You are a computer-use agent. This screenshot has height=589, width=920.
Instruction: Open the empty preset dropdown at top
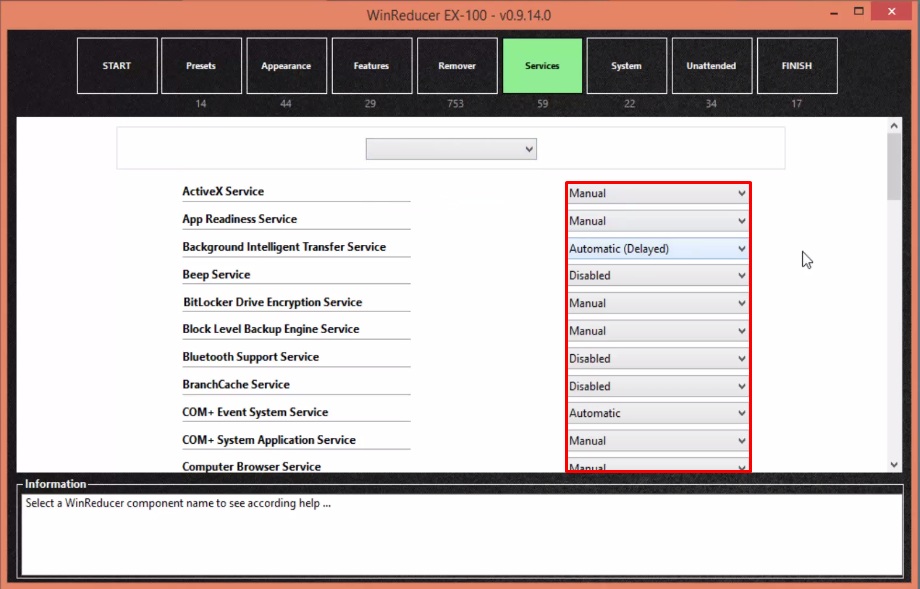(451, 149)
